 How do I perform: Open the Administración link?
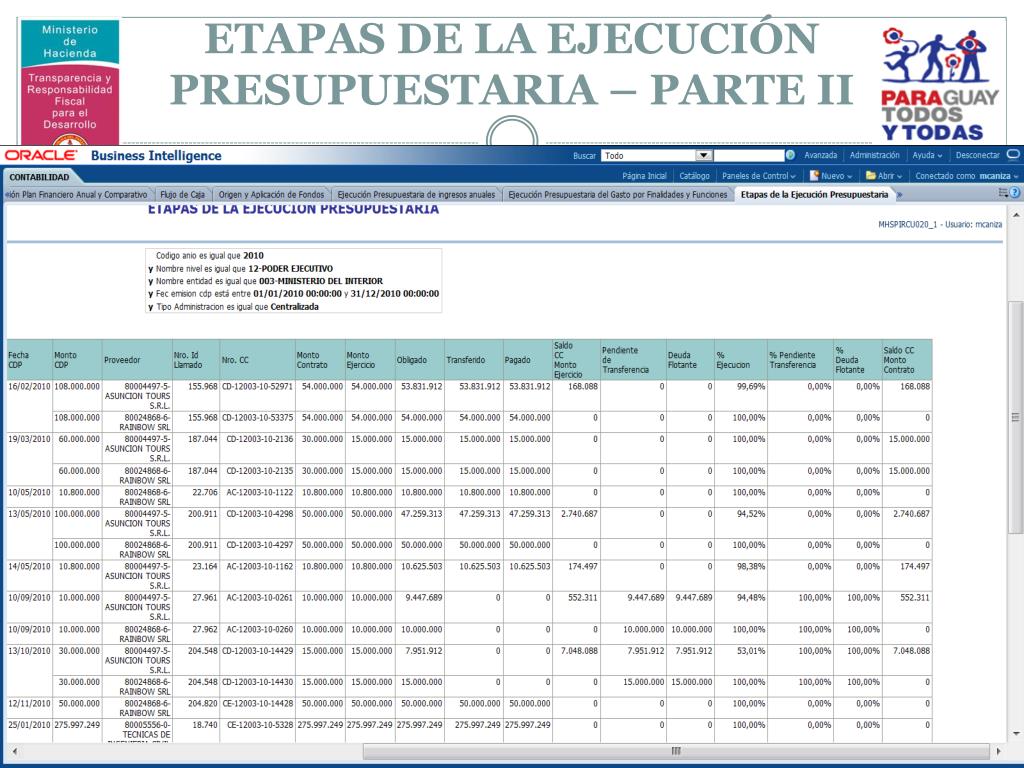coord(874,155)
